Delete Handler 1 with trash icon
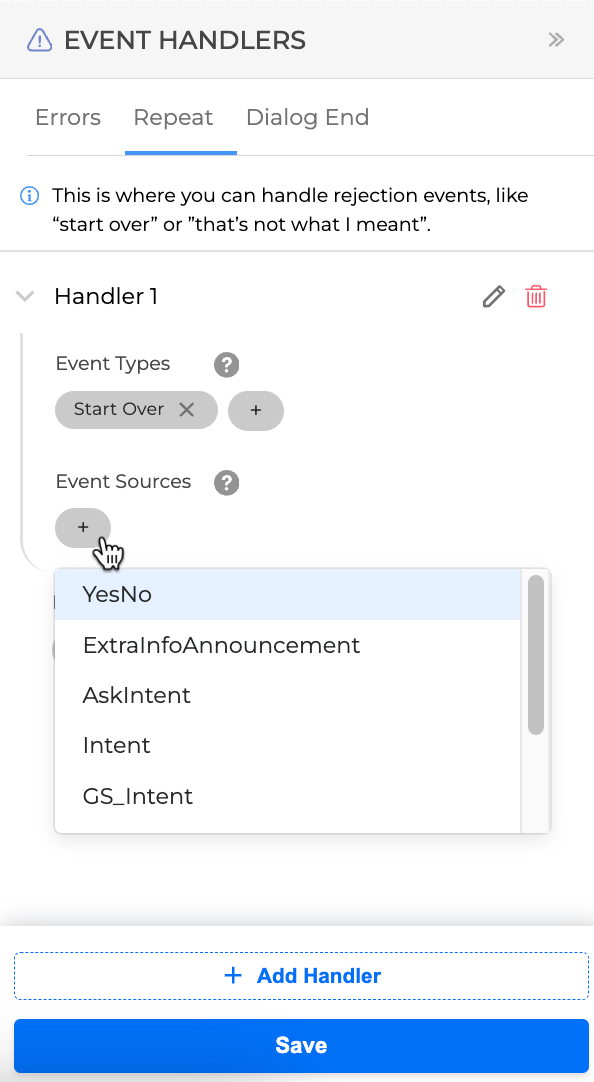Screen dimensions: 594x1082 (x=536, y=297)
